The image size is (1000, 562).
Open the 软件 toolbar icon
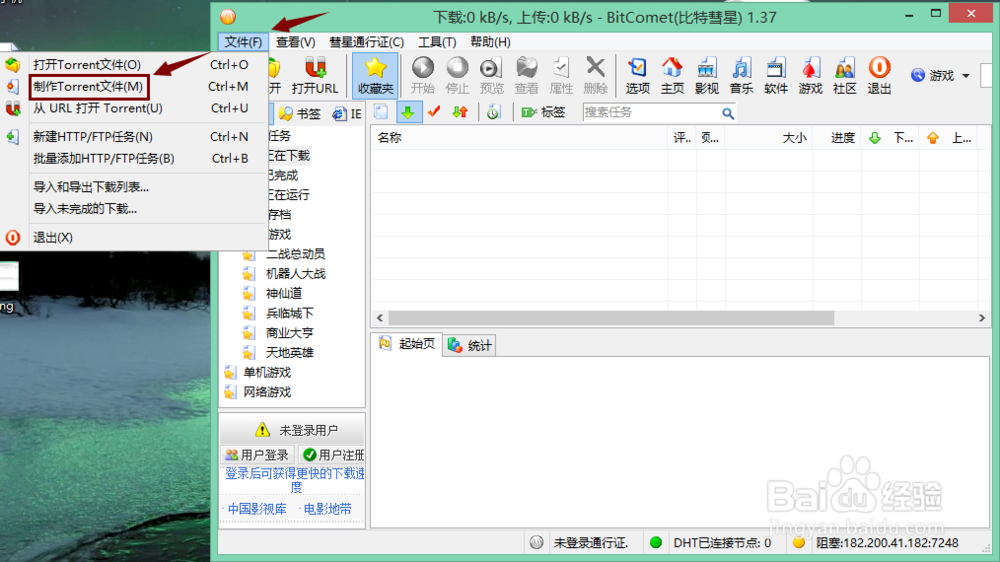coord(776,75)
